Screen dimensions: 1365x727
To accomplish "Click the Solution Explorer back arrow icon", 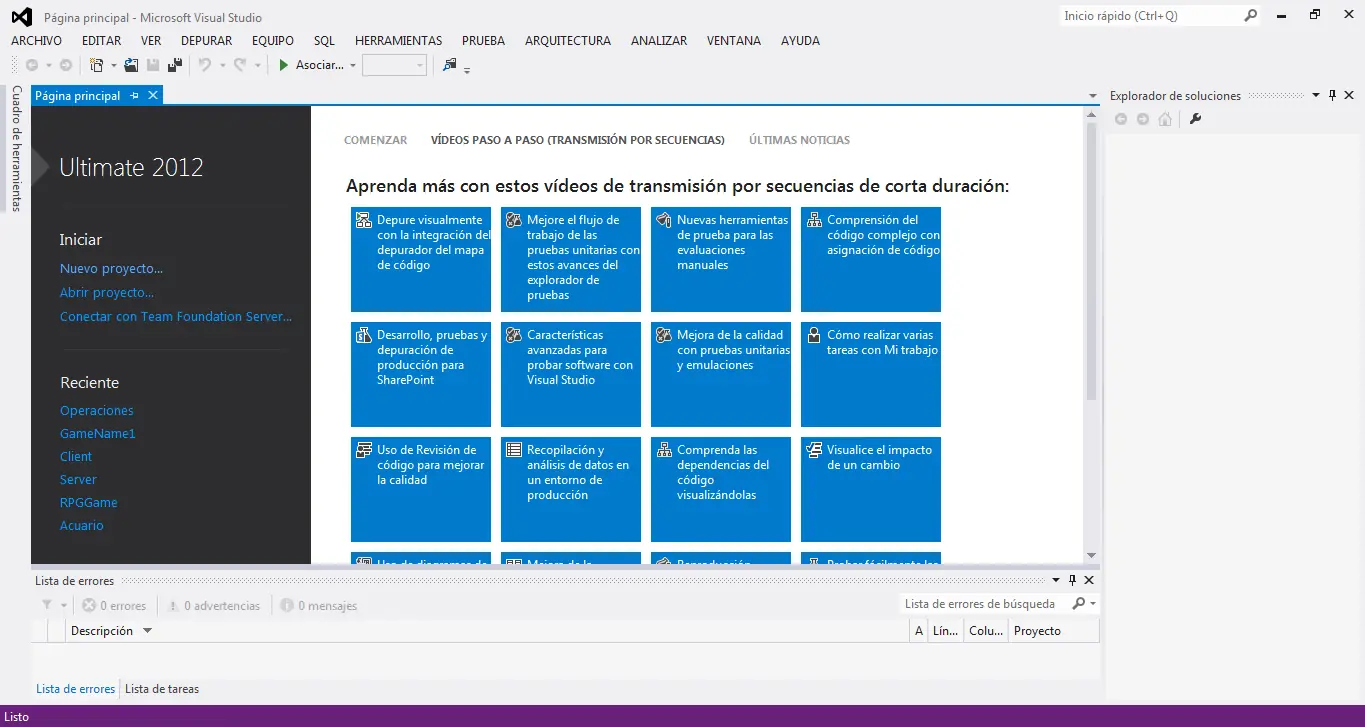I will 1121,119.
